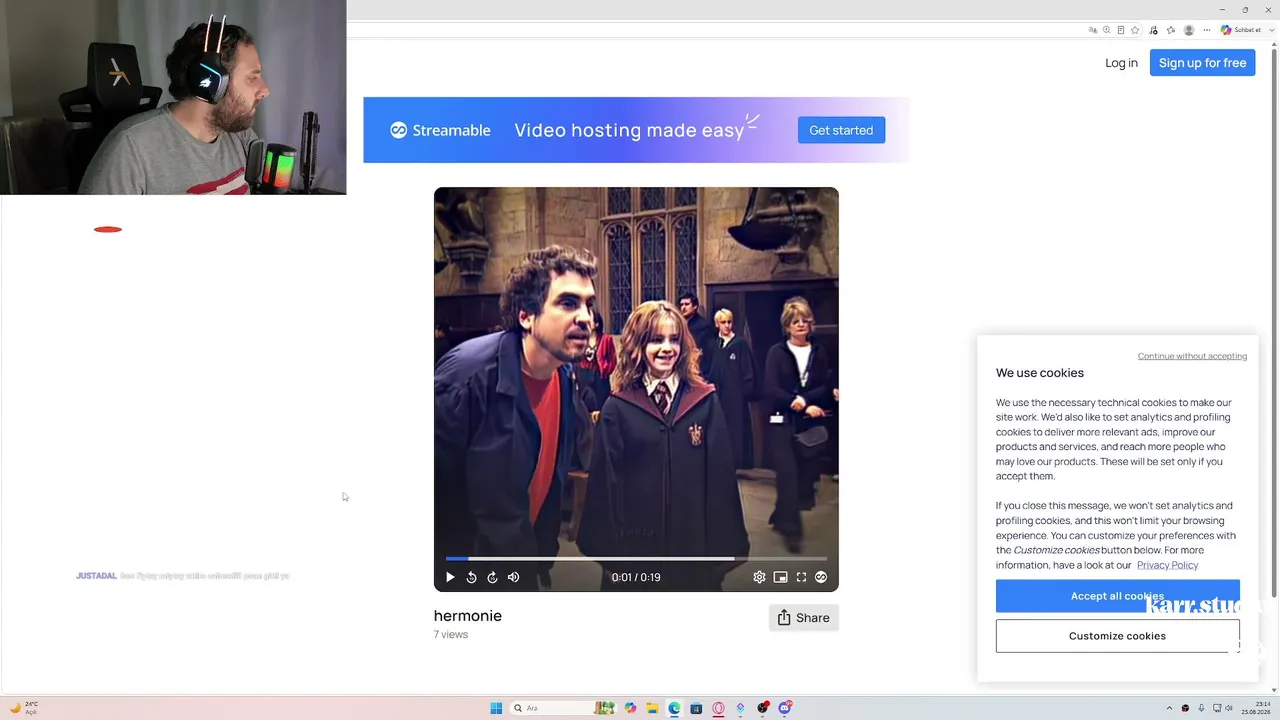Click the microphone icon in system tray
The height and width of the screenshot is (720, 1280).
1201,708
